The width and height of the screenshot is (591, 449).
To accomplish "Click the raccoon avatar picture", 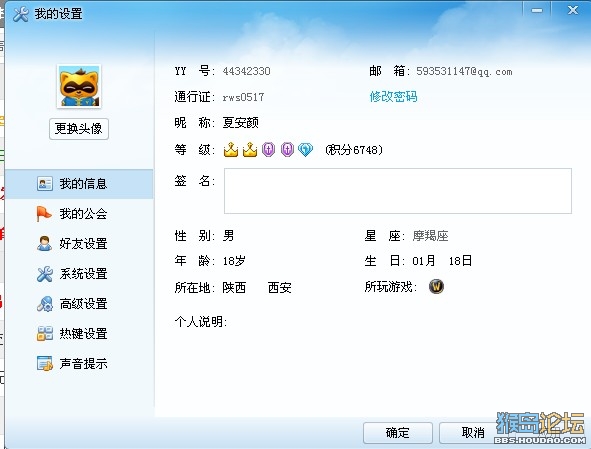I will 79,86.
